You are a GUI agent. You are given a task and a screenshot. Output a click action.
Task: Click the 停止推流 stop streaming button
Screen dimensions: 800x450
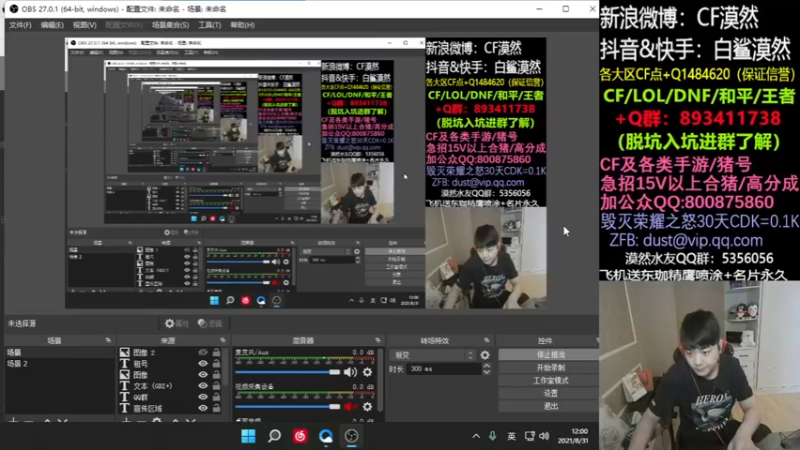tap(550, 355)
